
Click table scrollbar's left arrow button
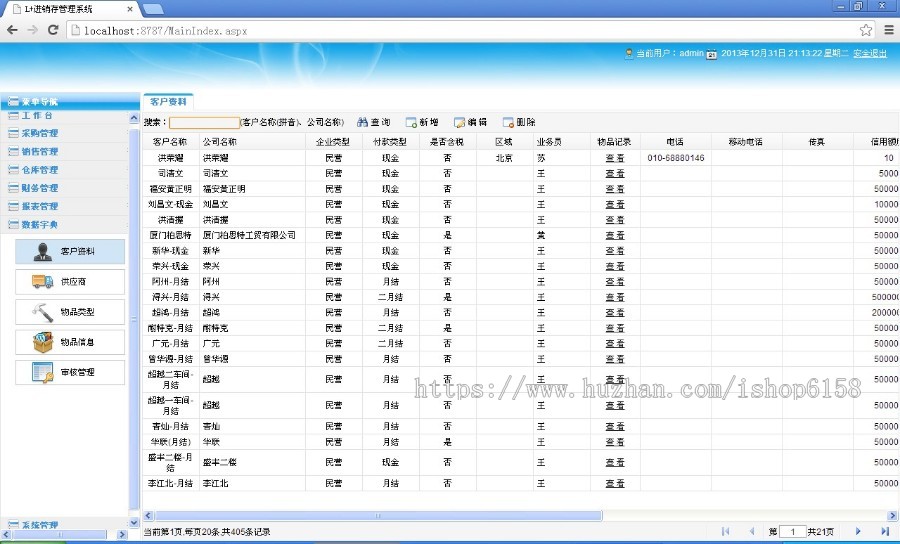click(x=149, y=515)
